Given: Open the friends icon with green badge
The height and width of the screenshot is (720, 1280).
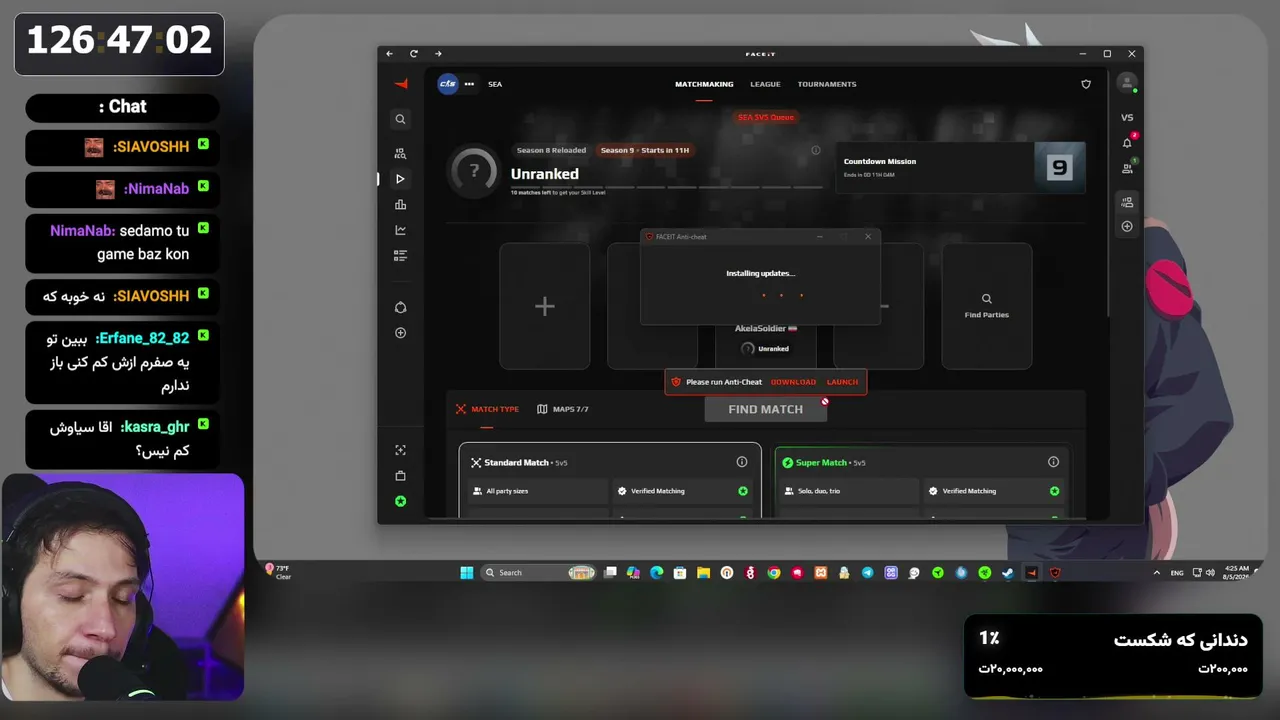Looking at the screenshot, I should tap(1127, 168).
